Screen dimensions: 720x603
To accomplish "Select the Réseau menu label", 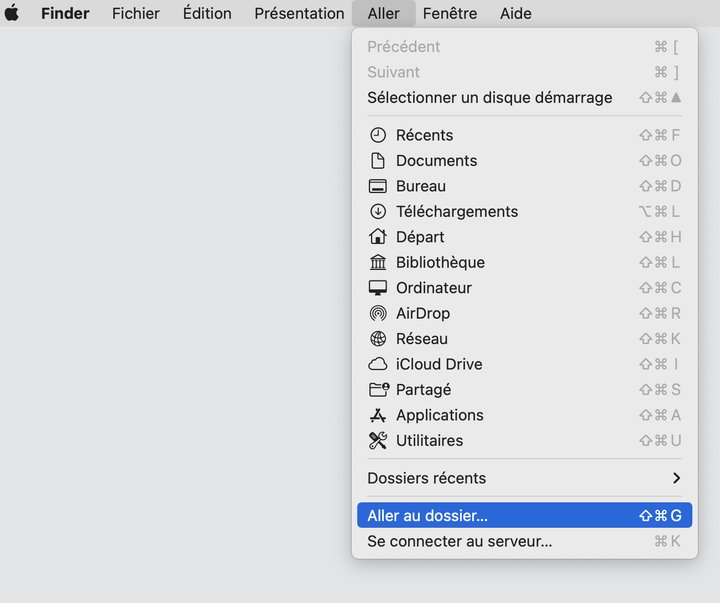I will (x=422, y=338).
